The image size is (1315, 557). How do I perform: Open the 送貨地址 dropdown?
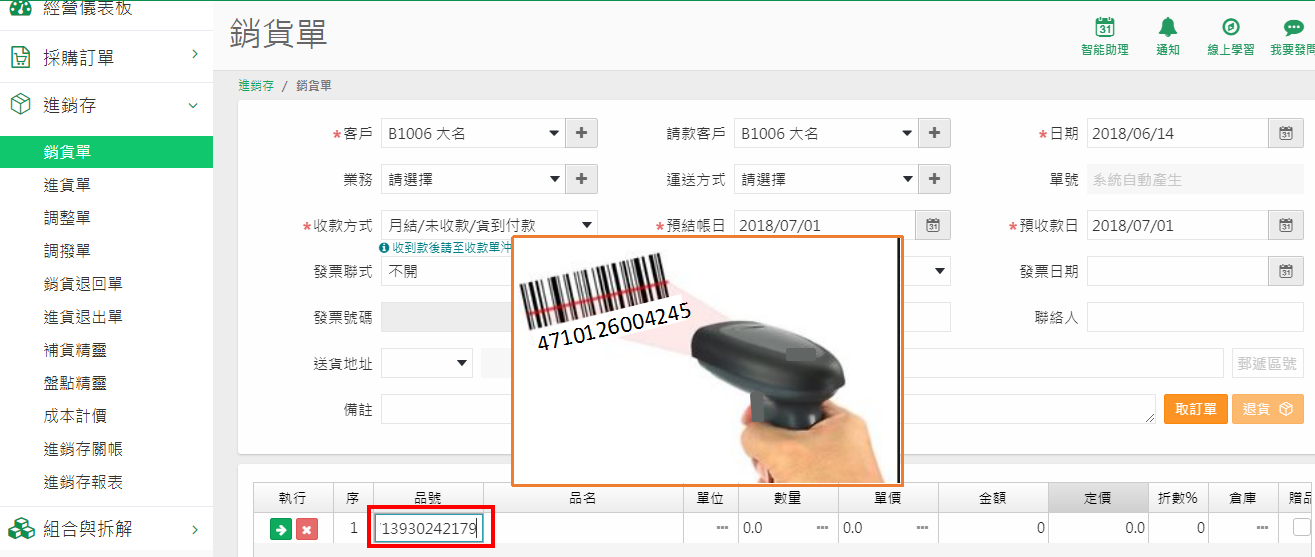[427, 363]
